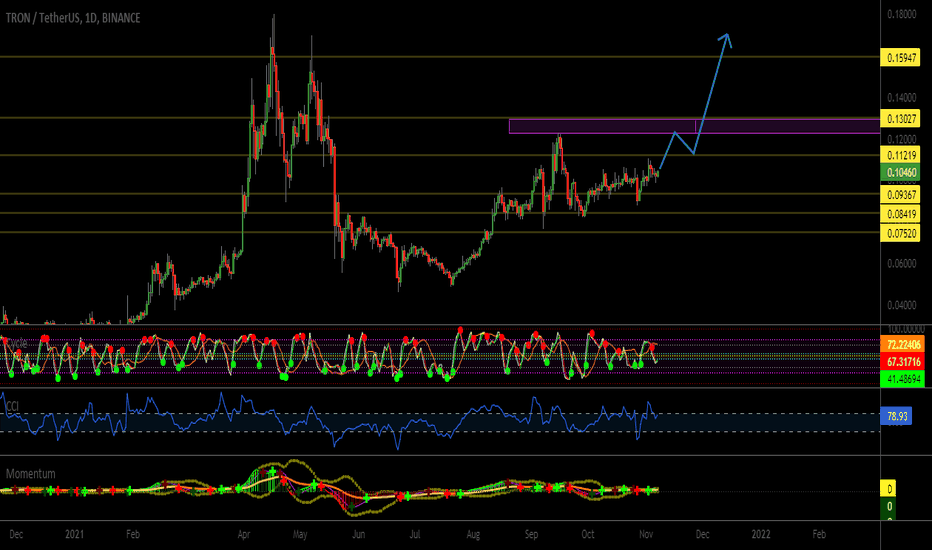The width and height of the screenshot is (932, 550).
Task: Click the Nov time axis label
Action: pos(646,534)
